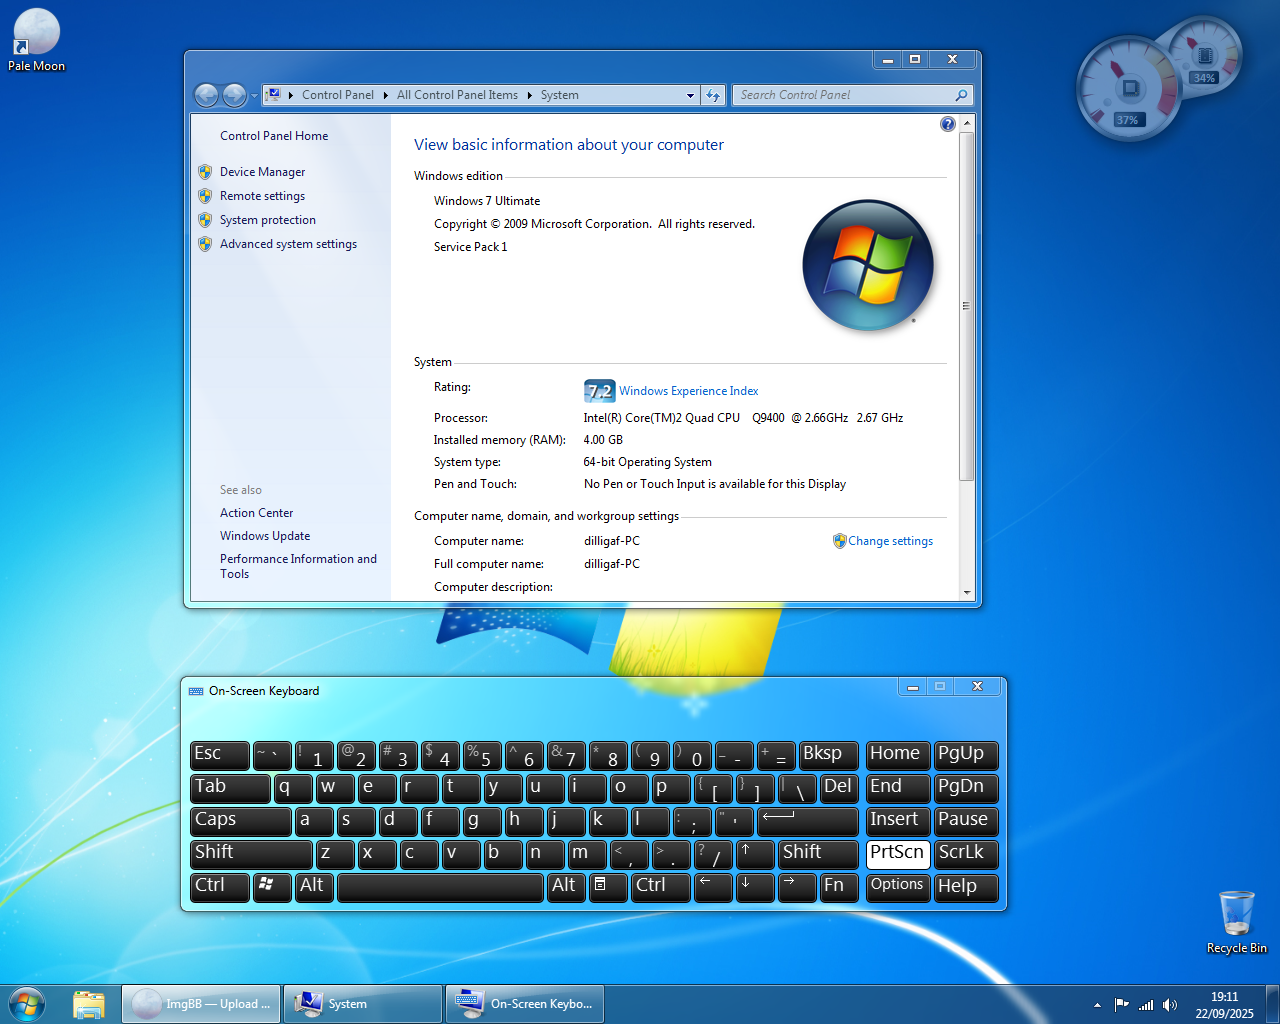Open the Recycle Bin desktop icon
The height and width of the screenshot is (1024, 1280).
(x=1236, y=922)
